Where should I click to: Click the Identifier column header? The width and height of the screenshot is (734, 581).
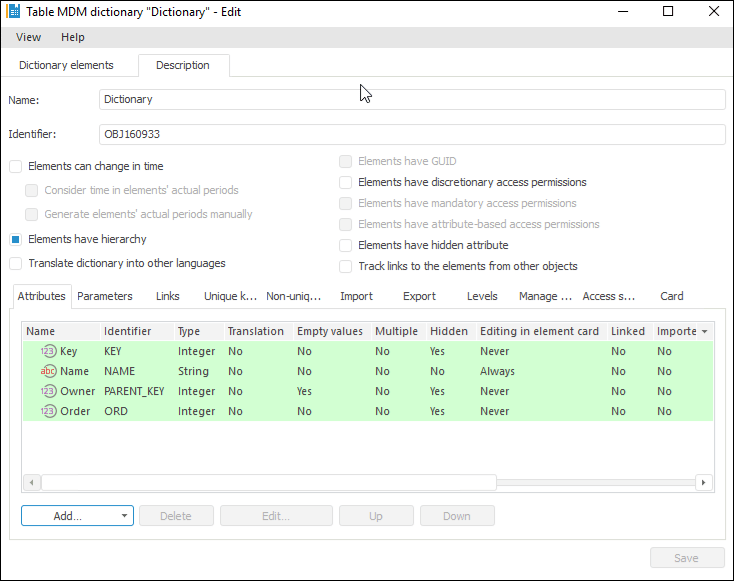pos(128,331)
